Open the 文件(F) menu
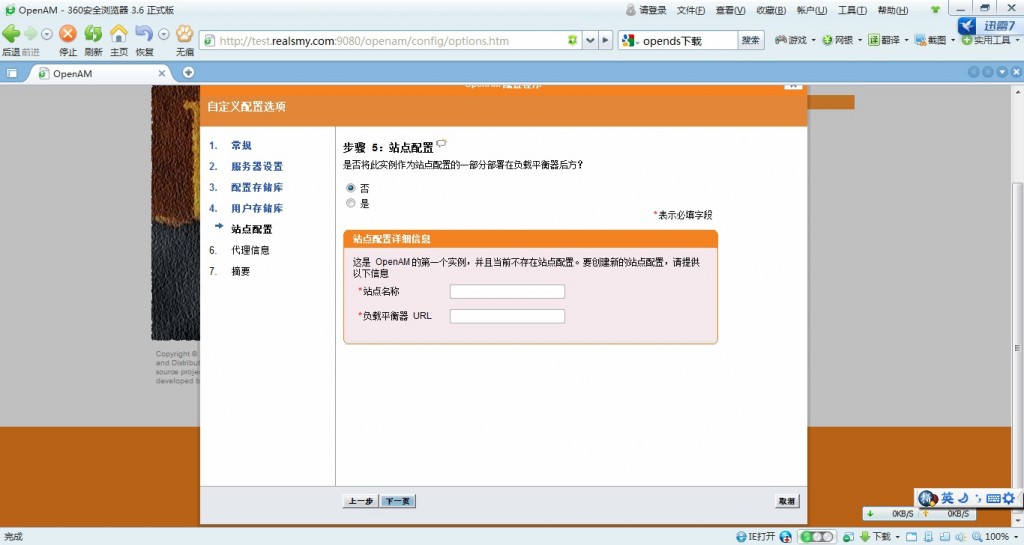This screenshot has width=1024, height=545. (690, 10)
